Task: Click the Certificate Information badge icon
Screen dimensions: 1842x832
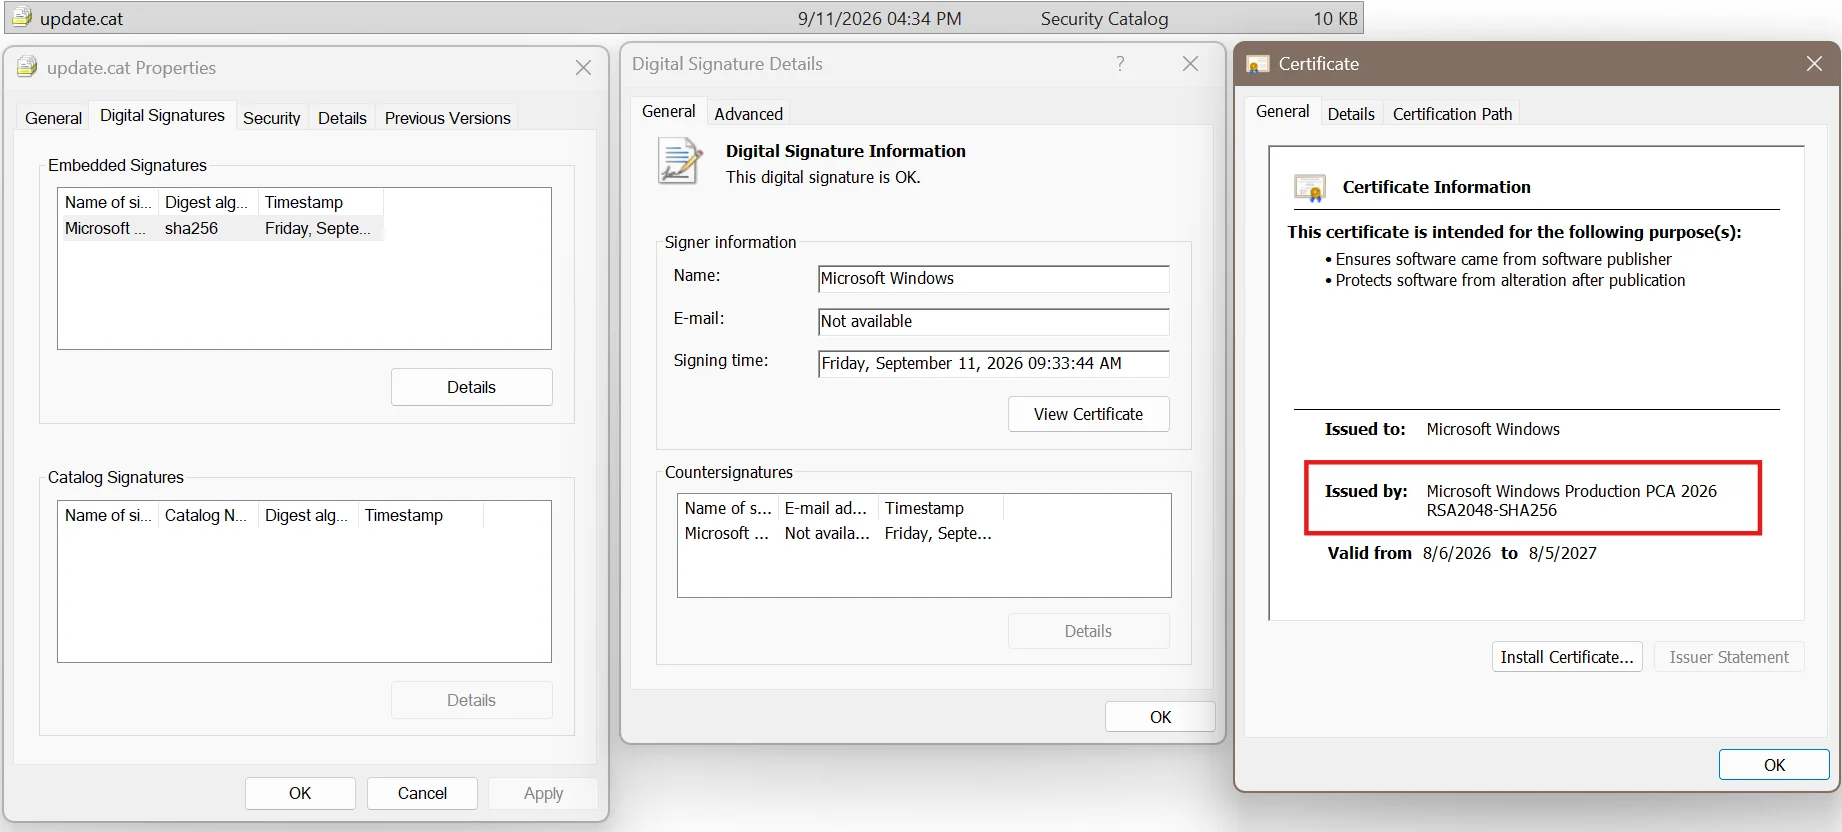Action: [1309, 187]
